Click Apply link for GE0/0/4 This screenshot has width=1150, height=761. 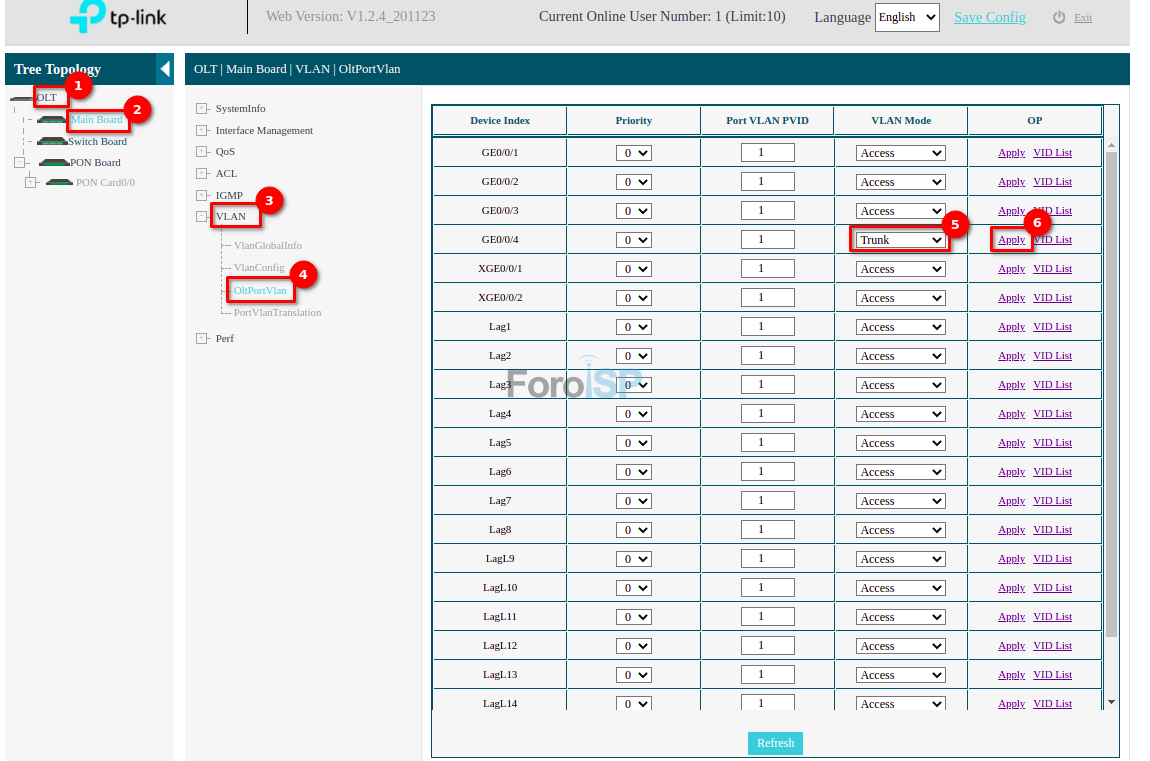click(x=1011, y=240)
